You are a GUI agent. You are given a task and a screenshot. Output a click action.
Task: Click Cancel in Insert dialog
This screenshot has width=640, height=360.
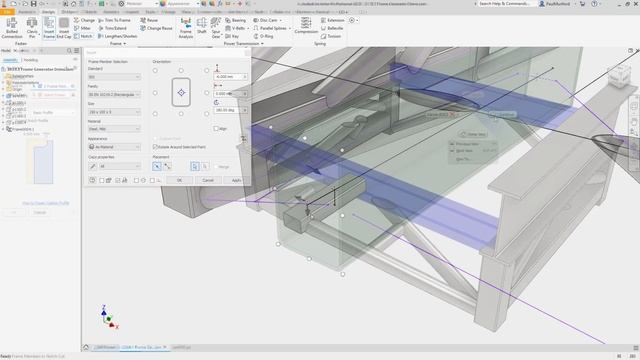pyautogui.click(x=208, y=180)
